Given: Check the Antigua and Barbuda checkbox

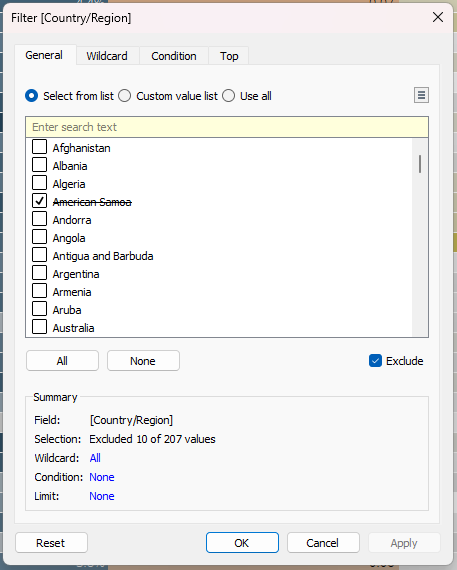Looking at the screenshot, I should point(39,255).
